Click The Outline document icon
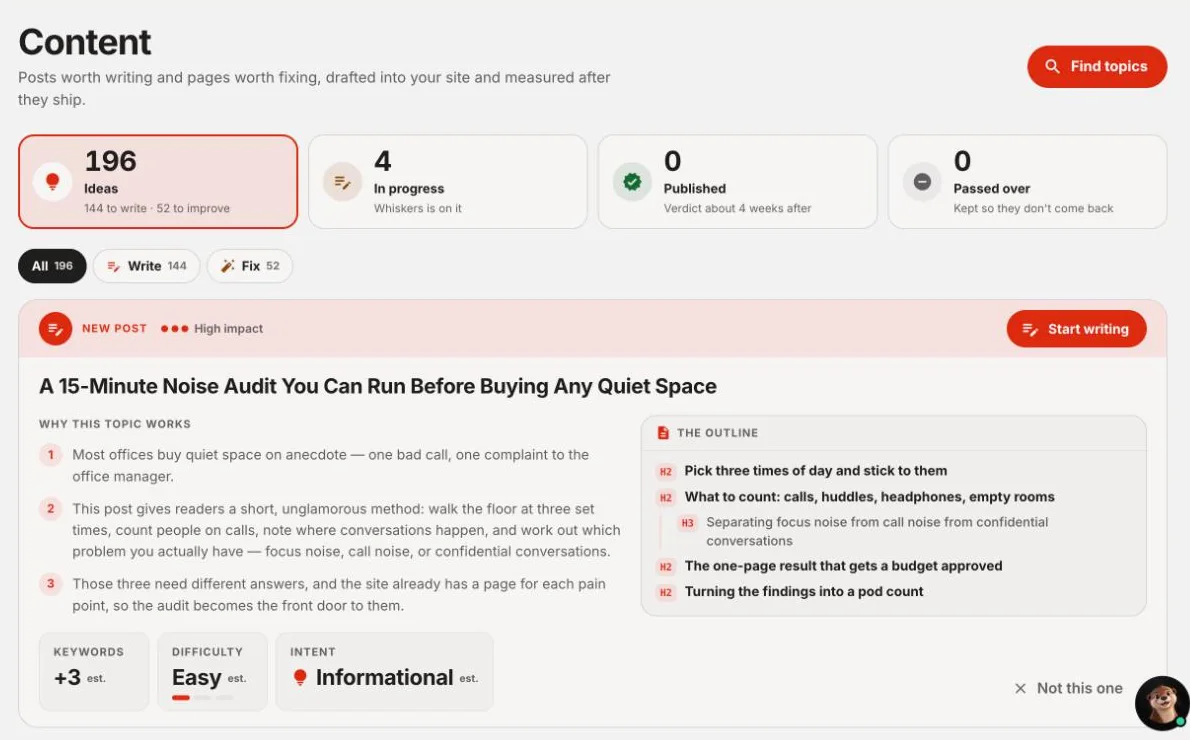Viewport: 1190px width, 740px height. point(663,433)
